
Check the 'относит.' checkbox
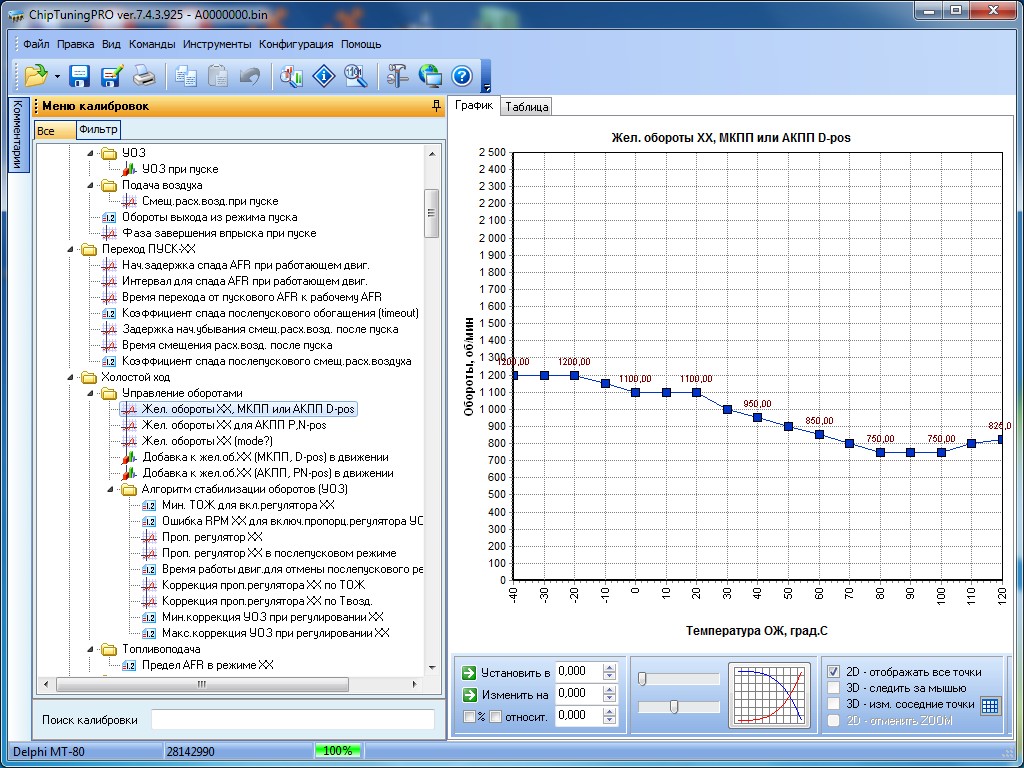495,716
